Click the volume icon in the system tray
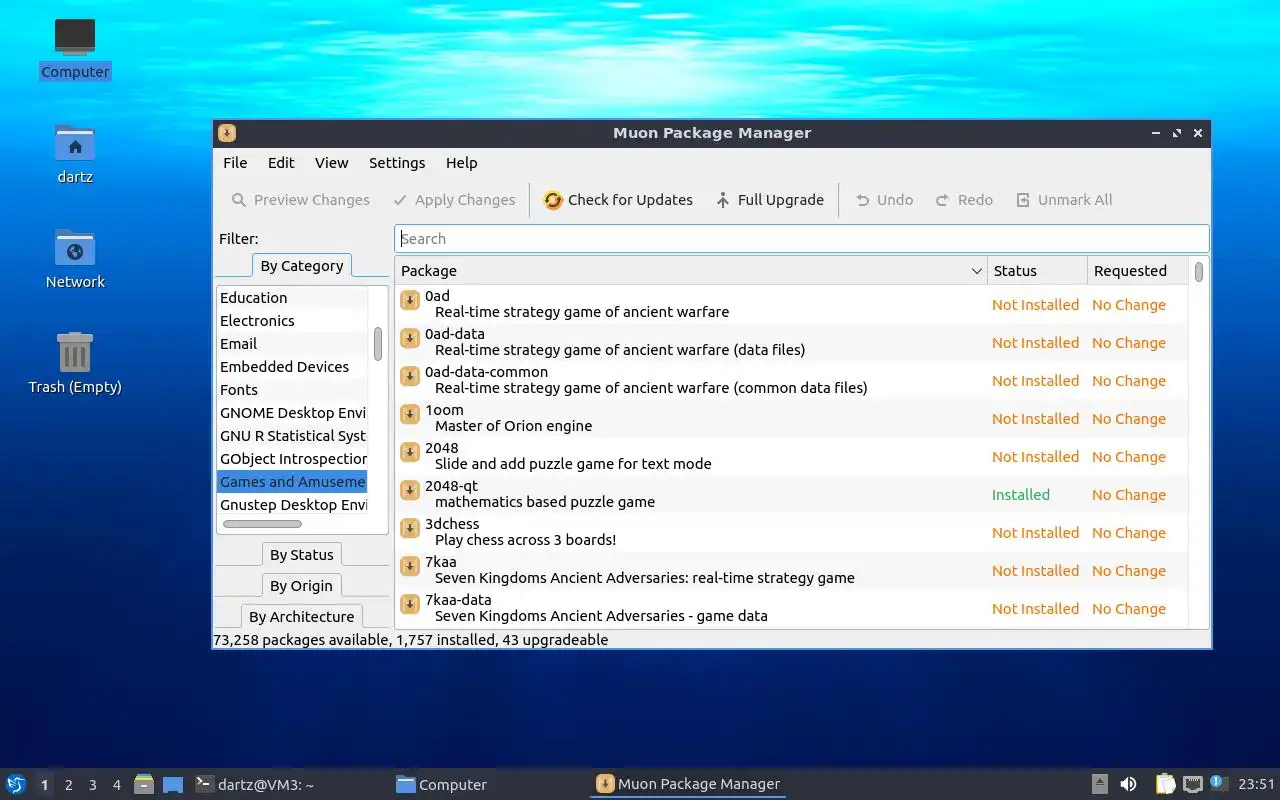This screenshot has width=1280, height=800. [1128, 784]
